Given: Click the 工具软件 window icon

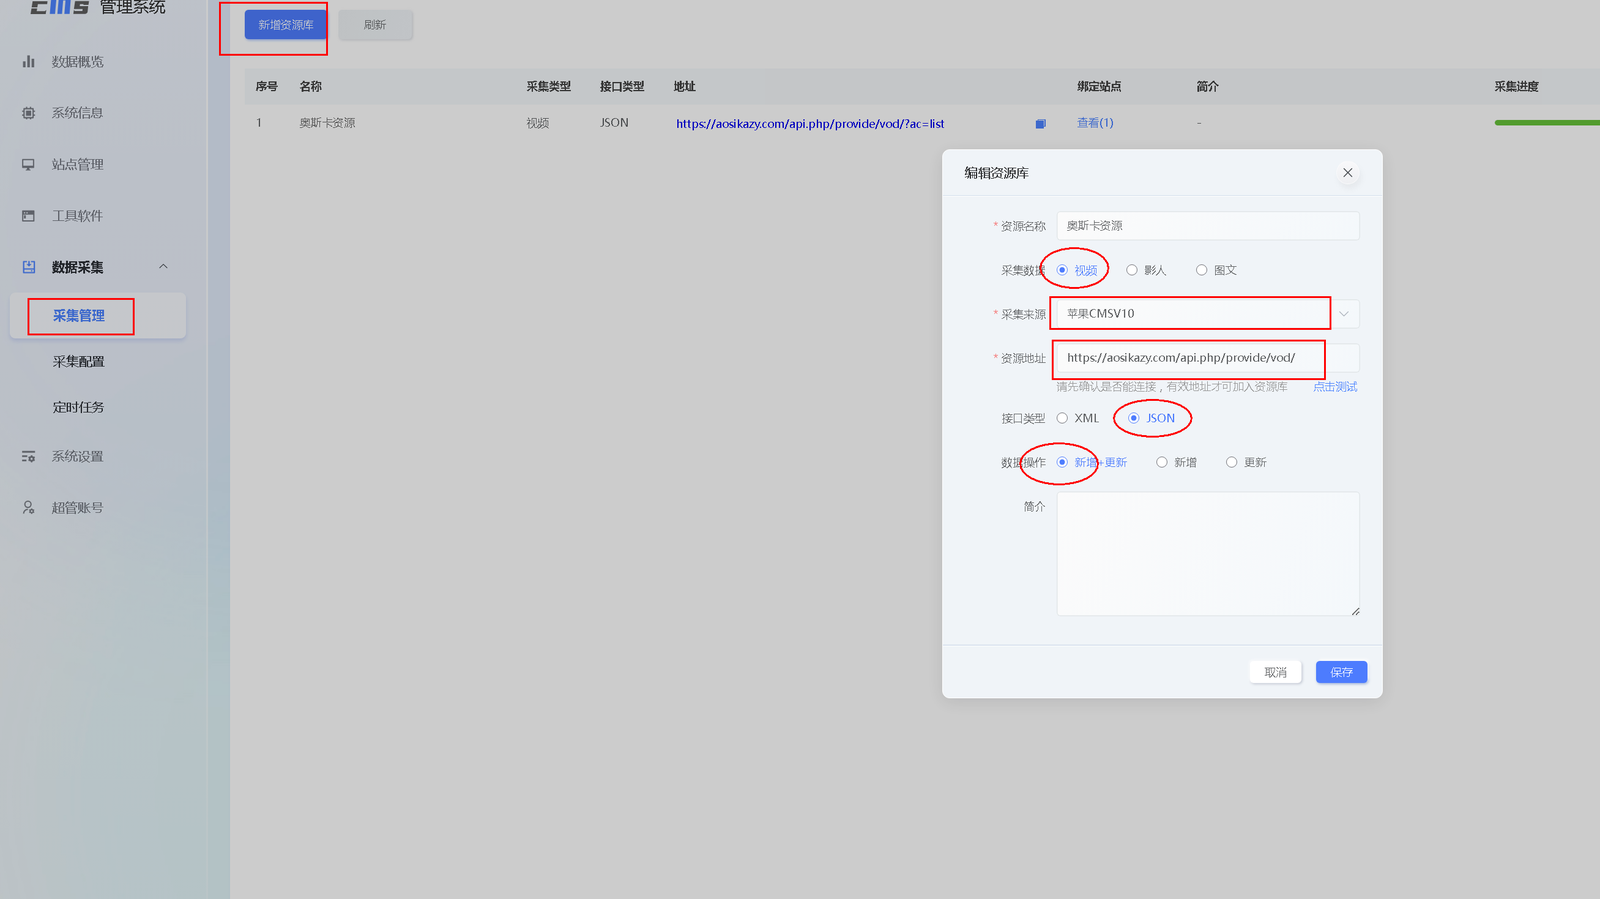Looking at the screenshot, I should click(28, 216).
